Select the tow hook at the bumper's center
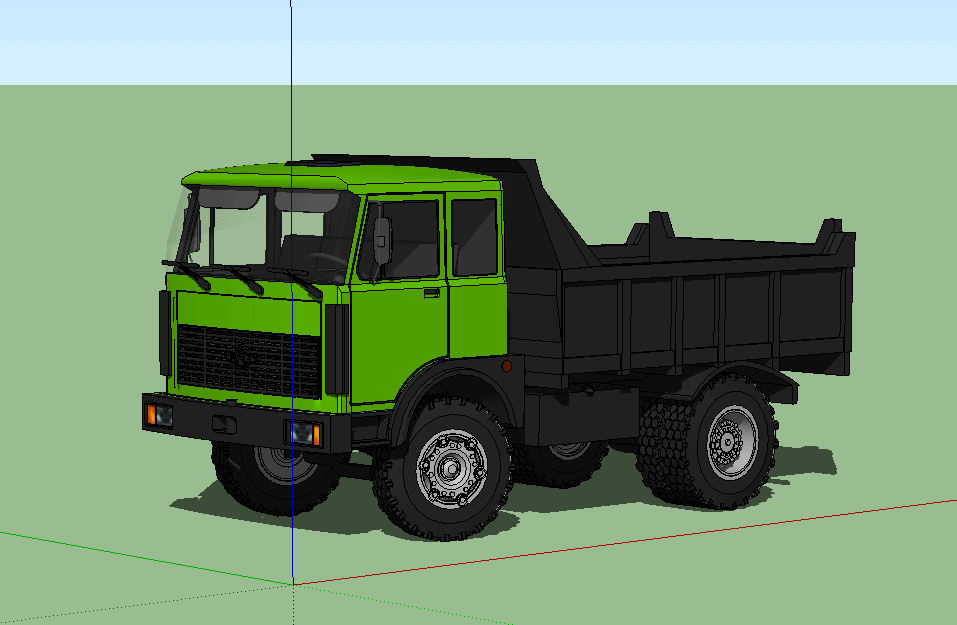 224,424
